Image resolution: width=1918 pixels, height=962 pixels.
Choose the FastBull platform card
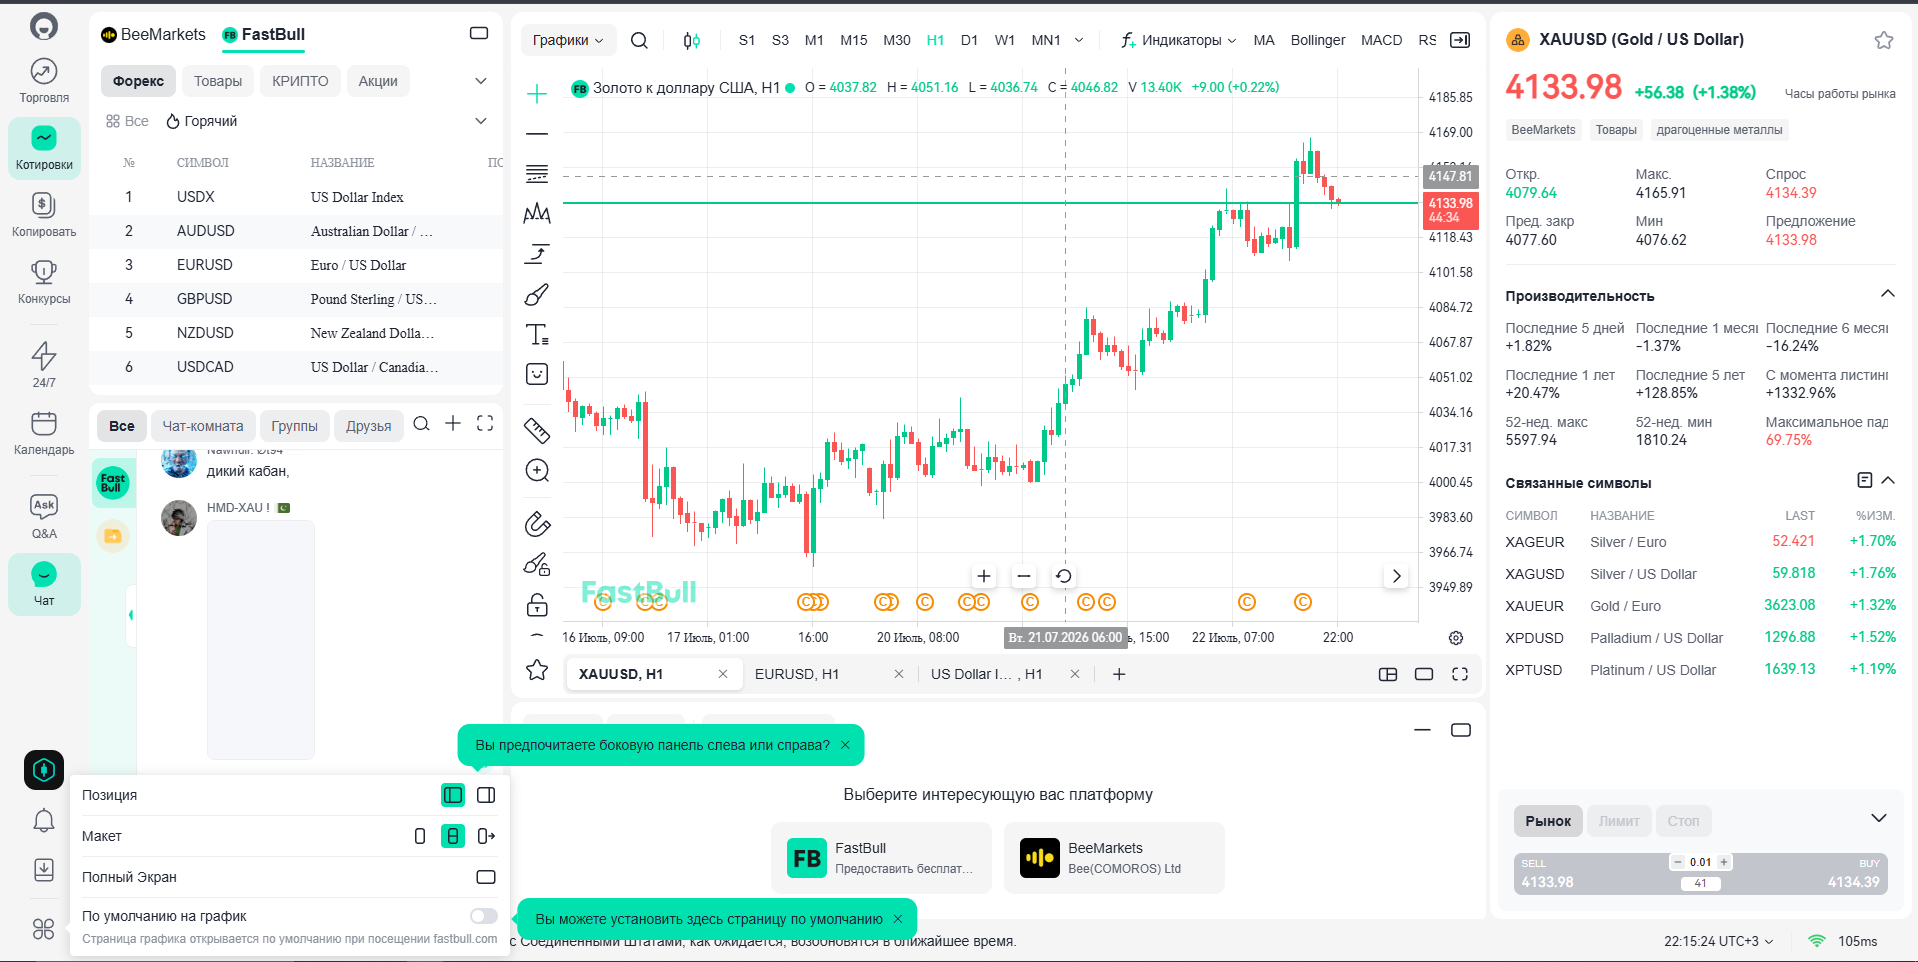[881, 858]
